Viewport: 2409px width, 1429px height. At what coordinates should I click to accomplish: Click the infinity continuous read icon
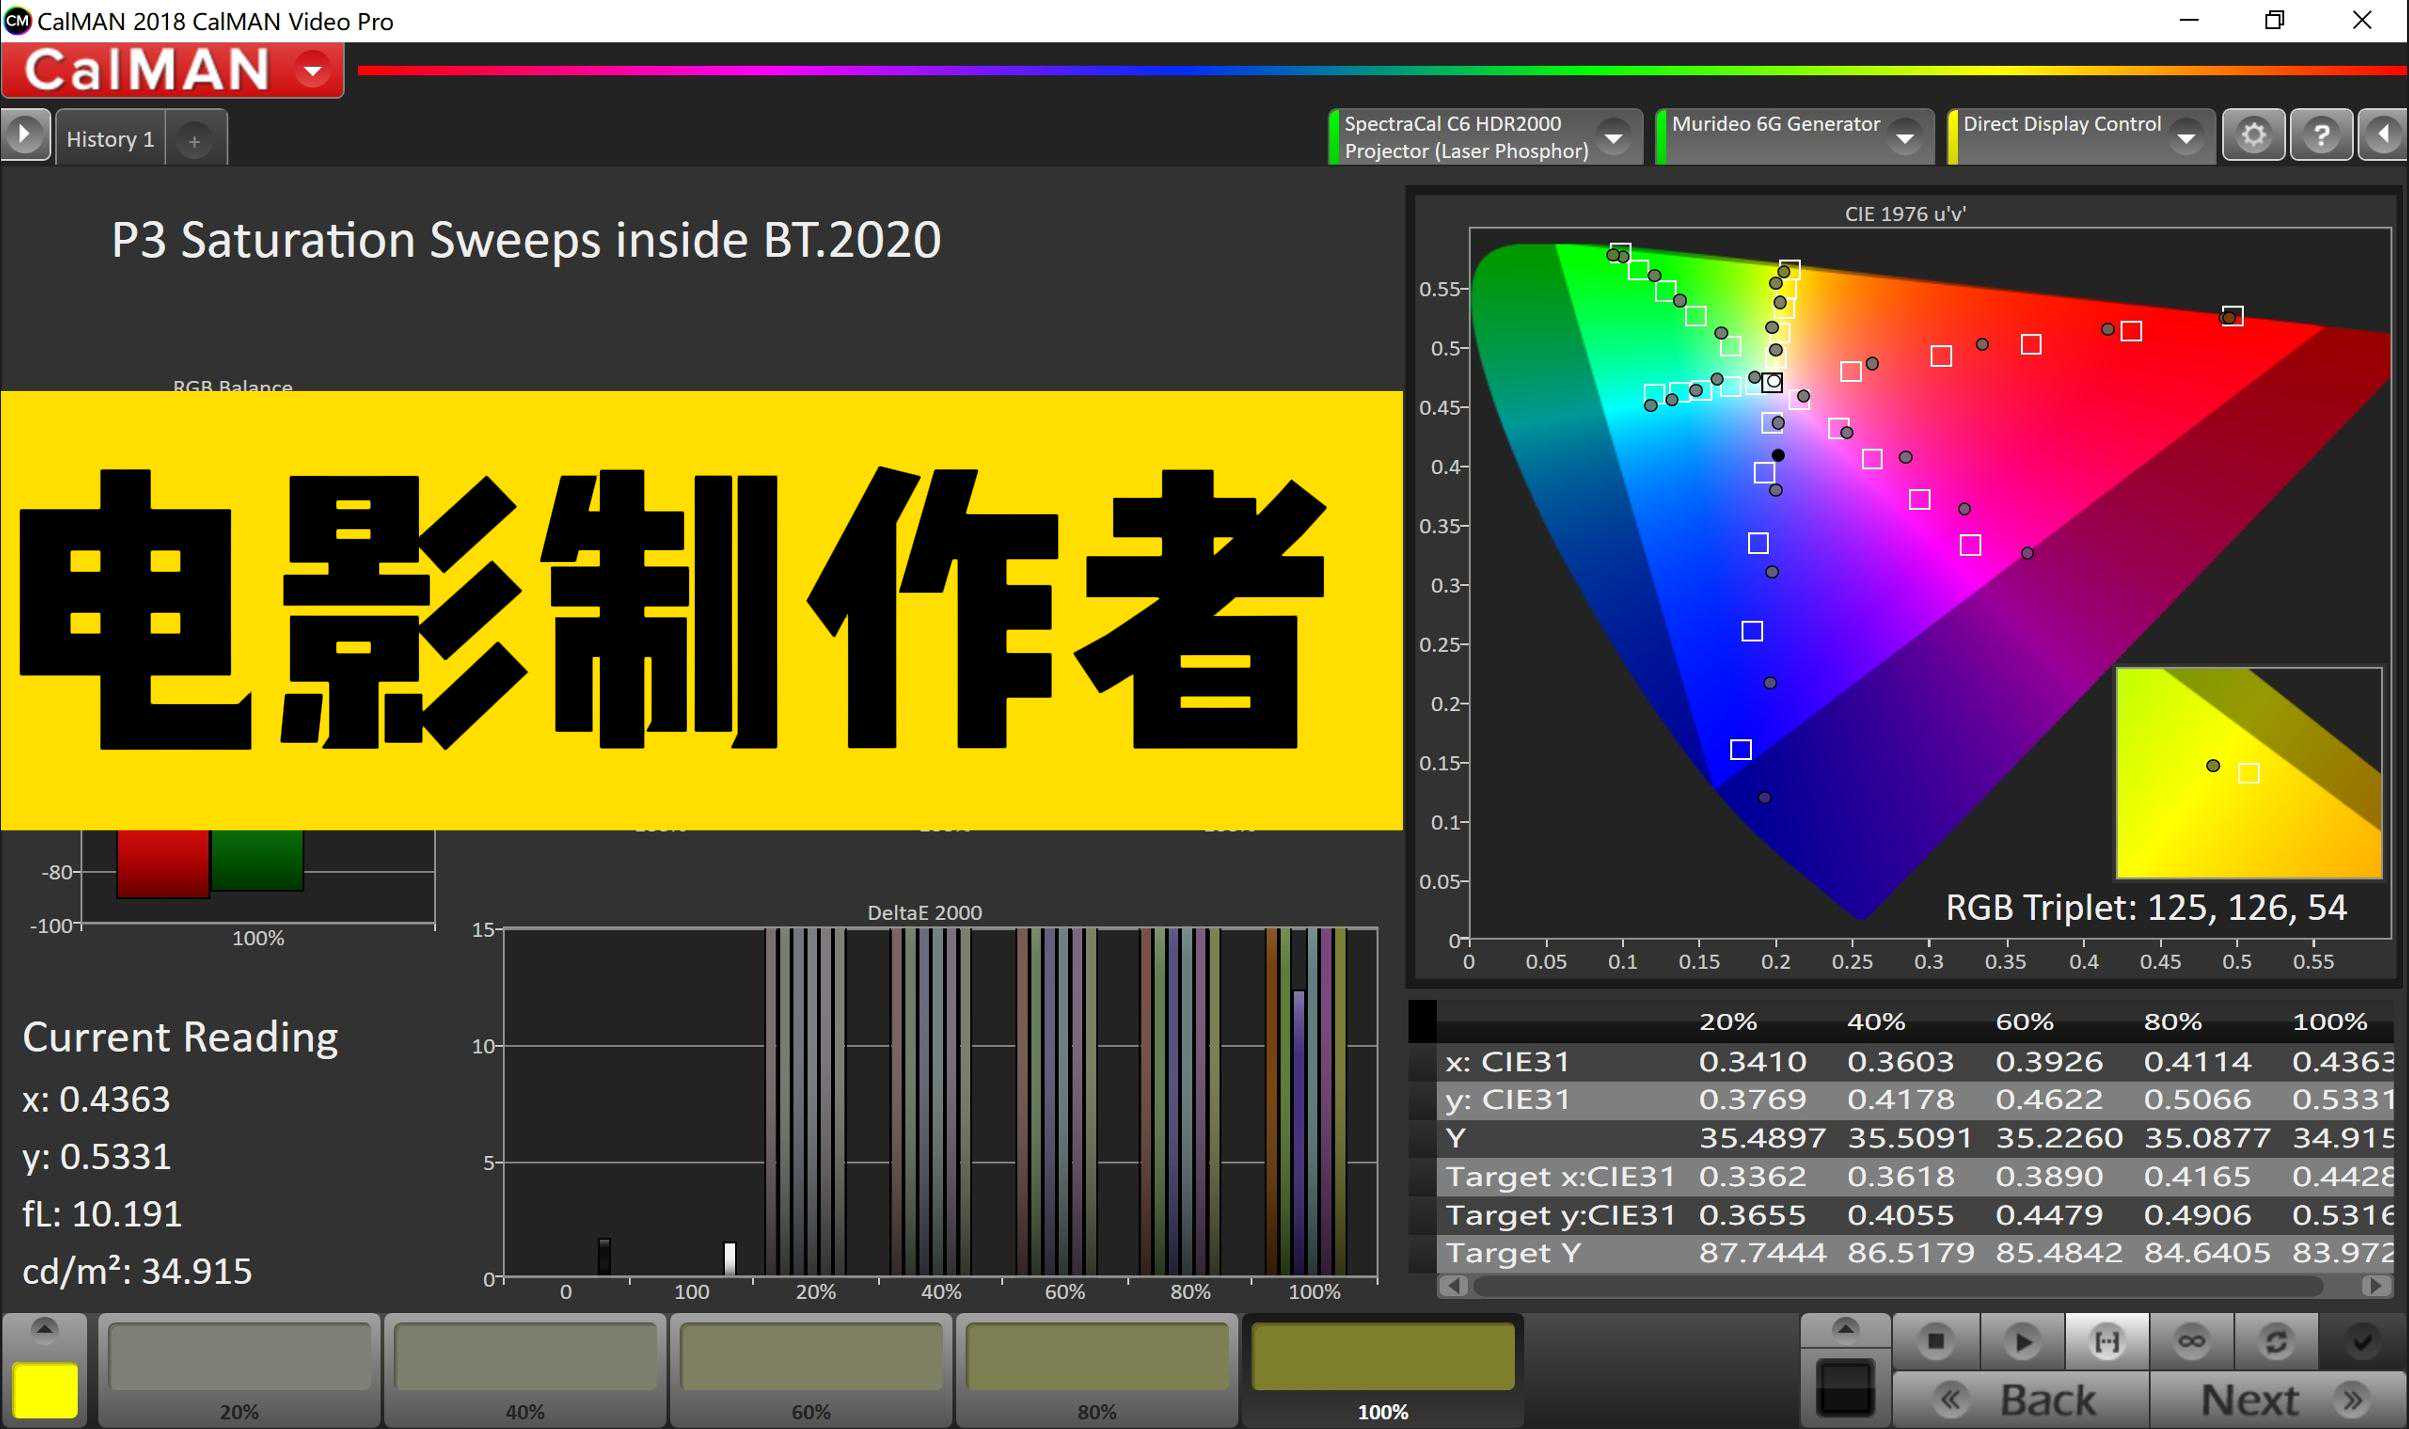point(2191,1341)
